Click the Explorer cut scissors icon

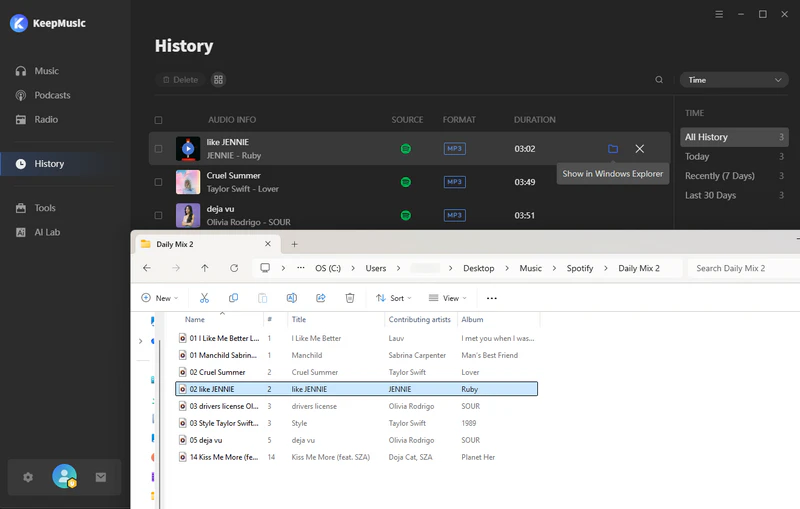(x=204, y=298)
